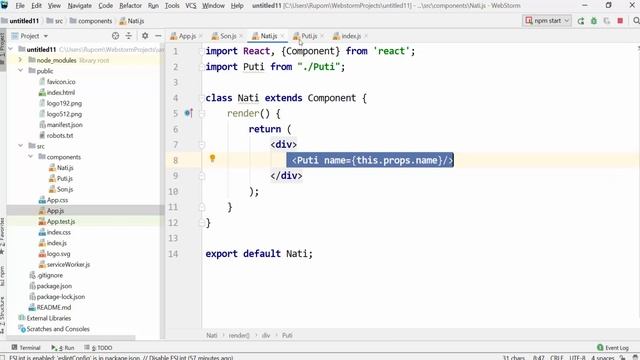Screen dimensions: 640x360
Task: Select External Libraries node
Action: [49, 318]
